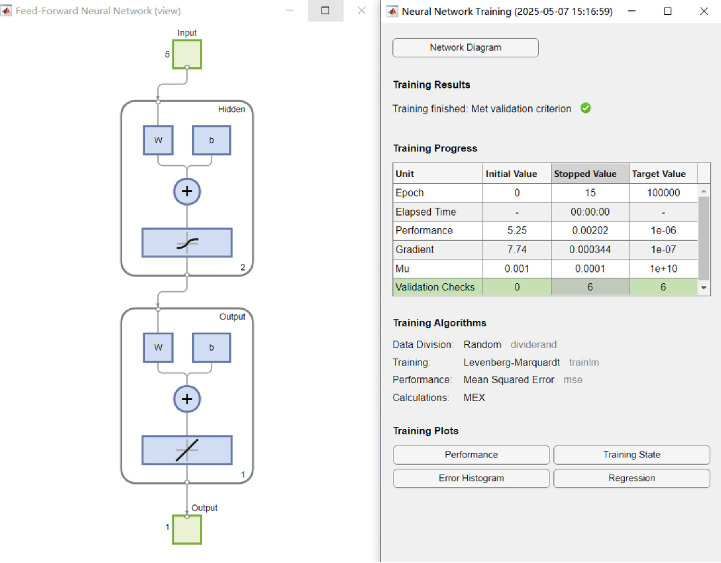Select the Hidden layer bias b block

(x=212, y=140)
